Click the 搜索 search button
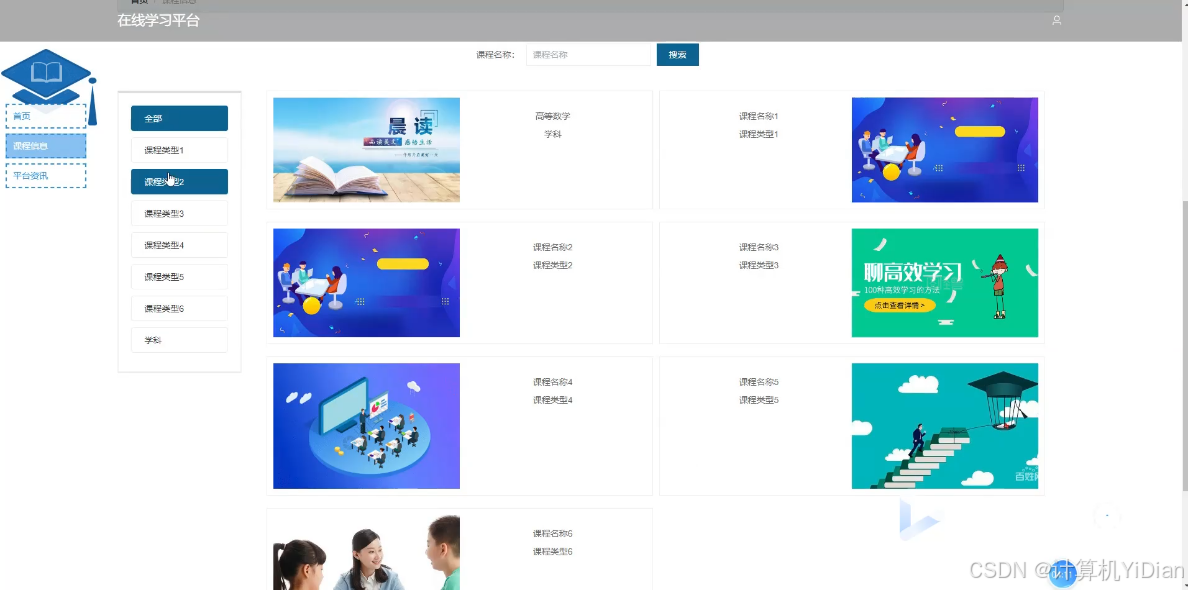The image size is (1188, 590). (677, 55)
